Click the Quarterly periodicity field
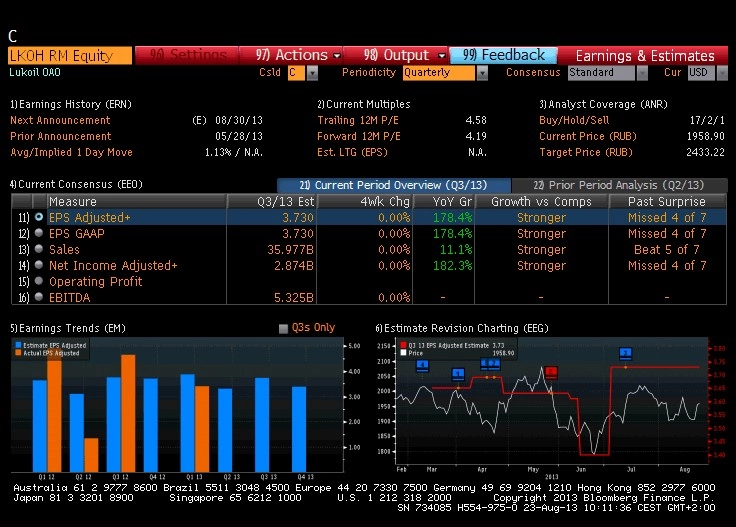Screen dimensions: 736x527 pyautogui.click(x=438, y=73)
